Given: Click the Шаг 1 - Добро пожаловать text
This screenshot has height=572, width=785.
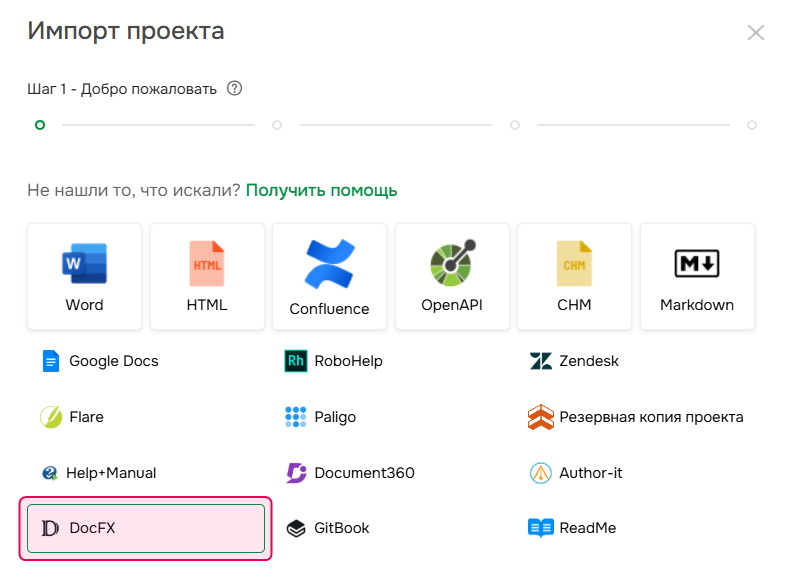Looking at the screenshot, I should click(x=122, y=89).
